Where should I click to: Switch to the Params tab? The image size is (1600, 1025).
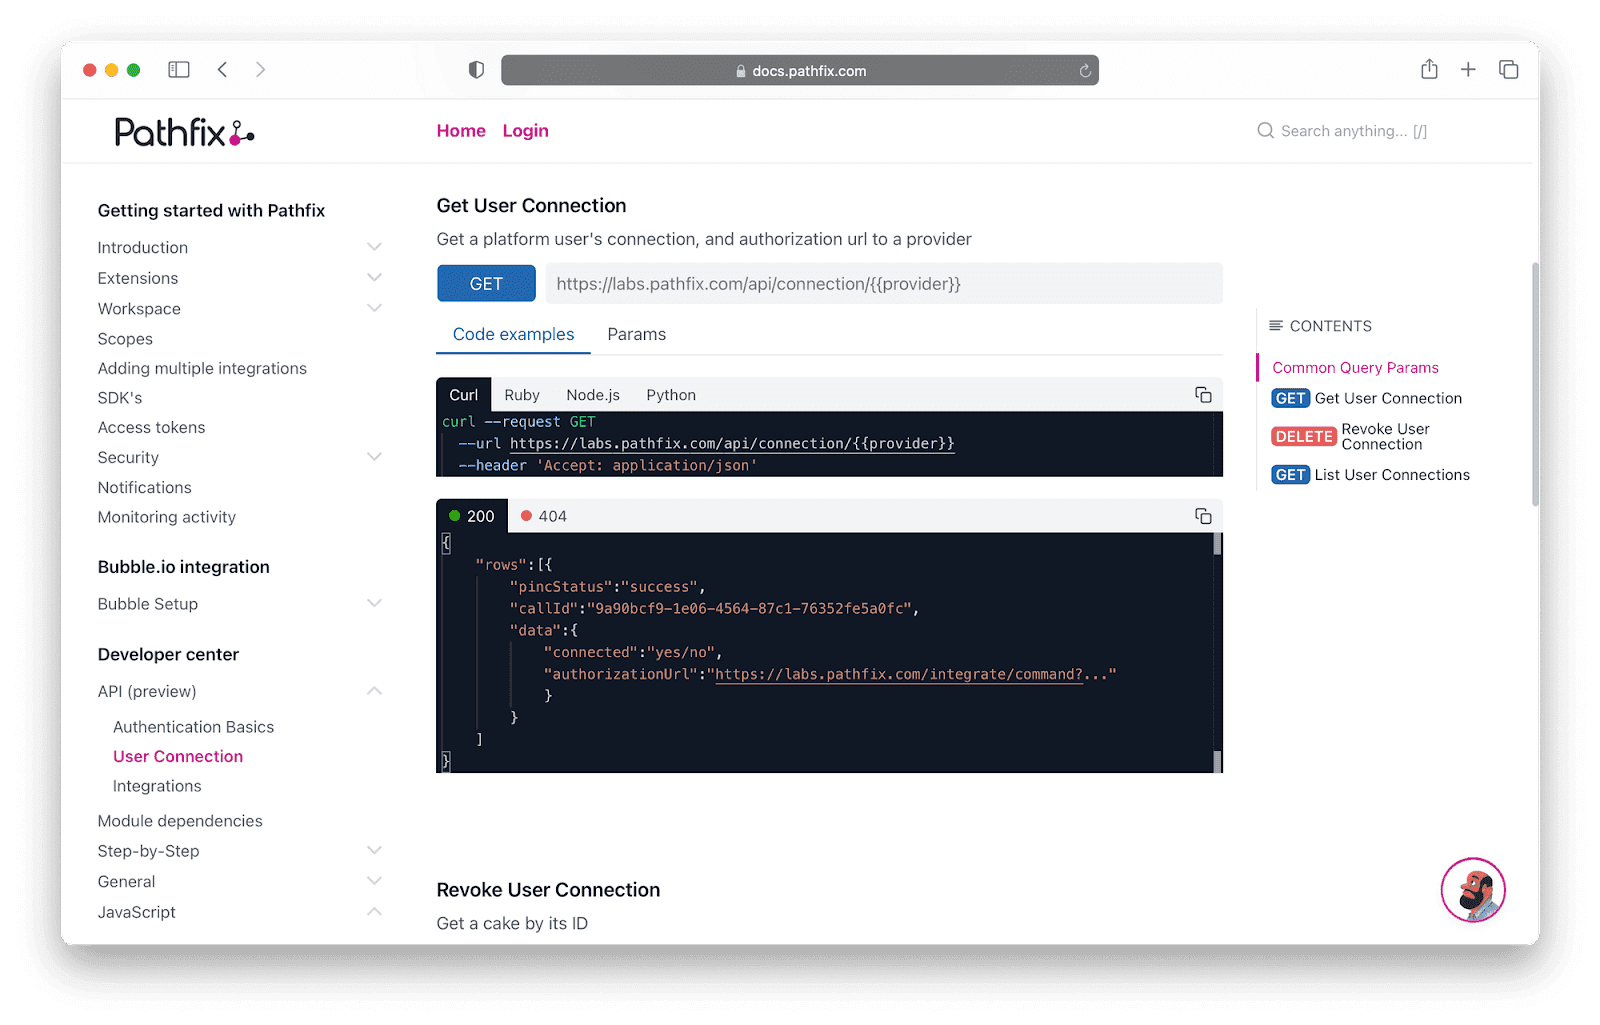pyautogui.click(x=636, y=334)
